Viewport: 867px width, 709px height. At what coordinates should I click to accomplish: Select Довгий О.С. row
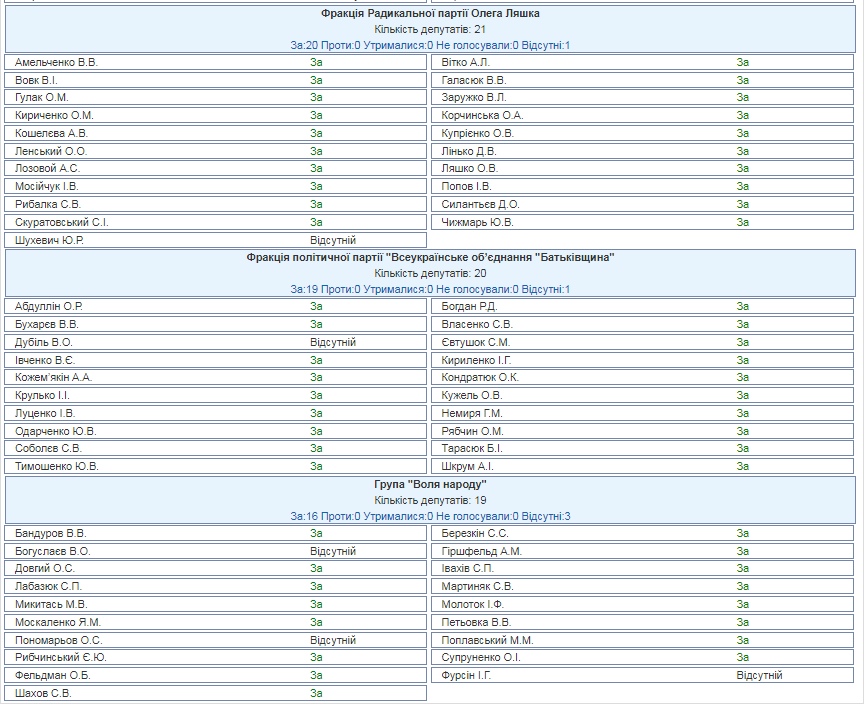point(216,569)
